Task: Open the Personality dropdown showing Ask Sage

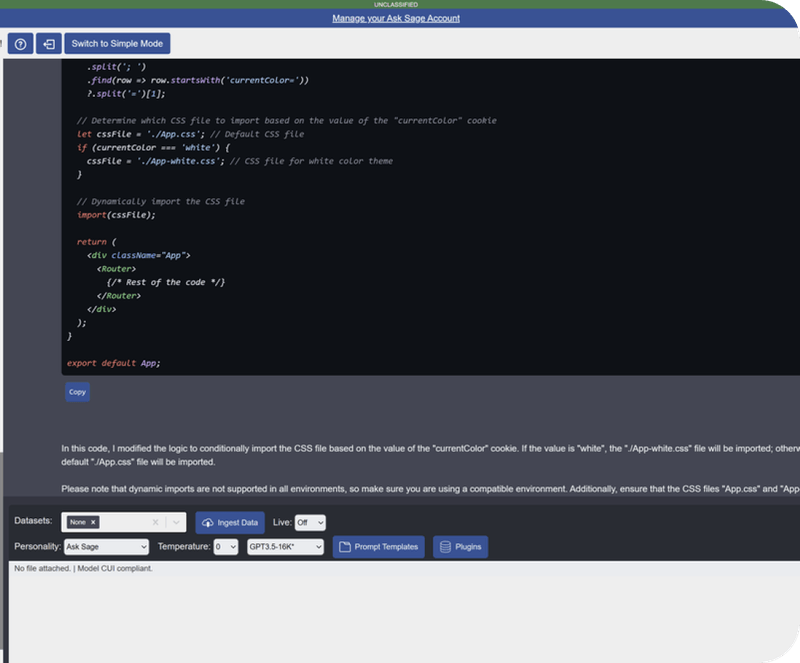Action: point(106,546)
